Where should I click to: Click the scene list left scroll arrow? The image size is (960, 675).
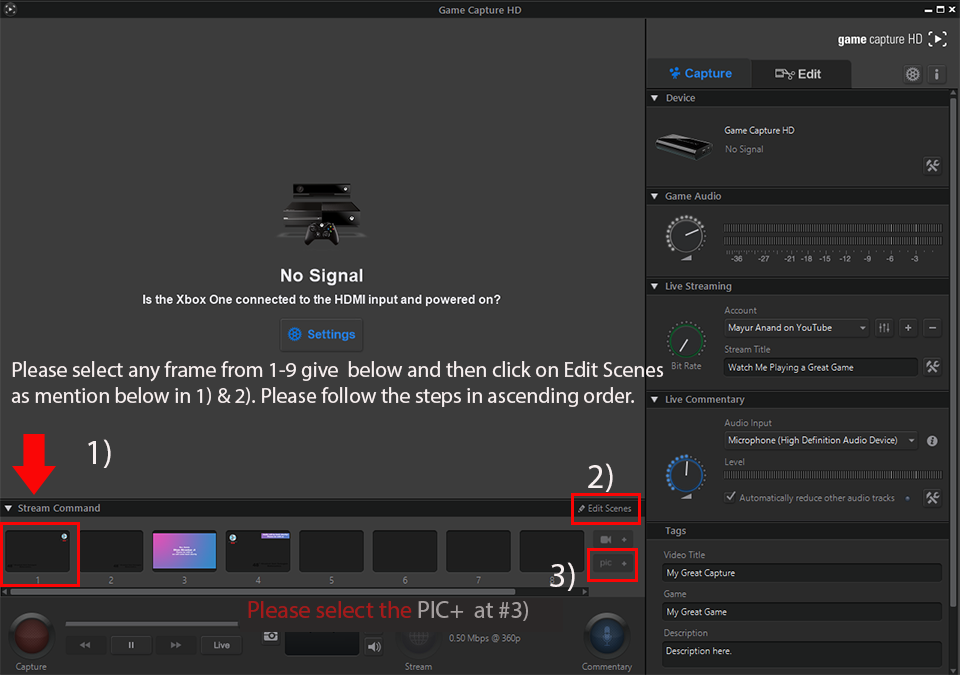[5, 592]
